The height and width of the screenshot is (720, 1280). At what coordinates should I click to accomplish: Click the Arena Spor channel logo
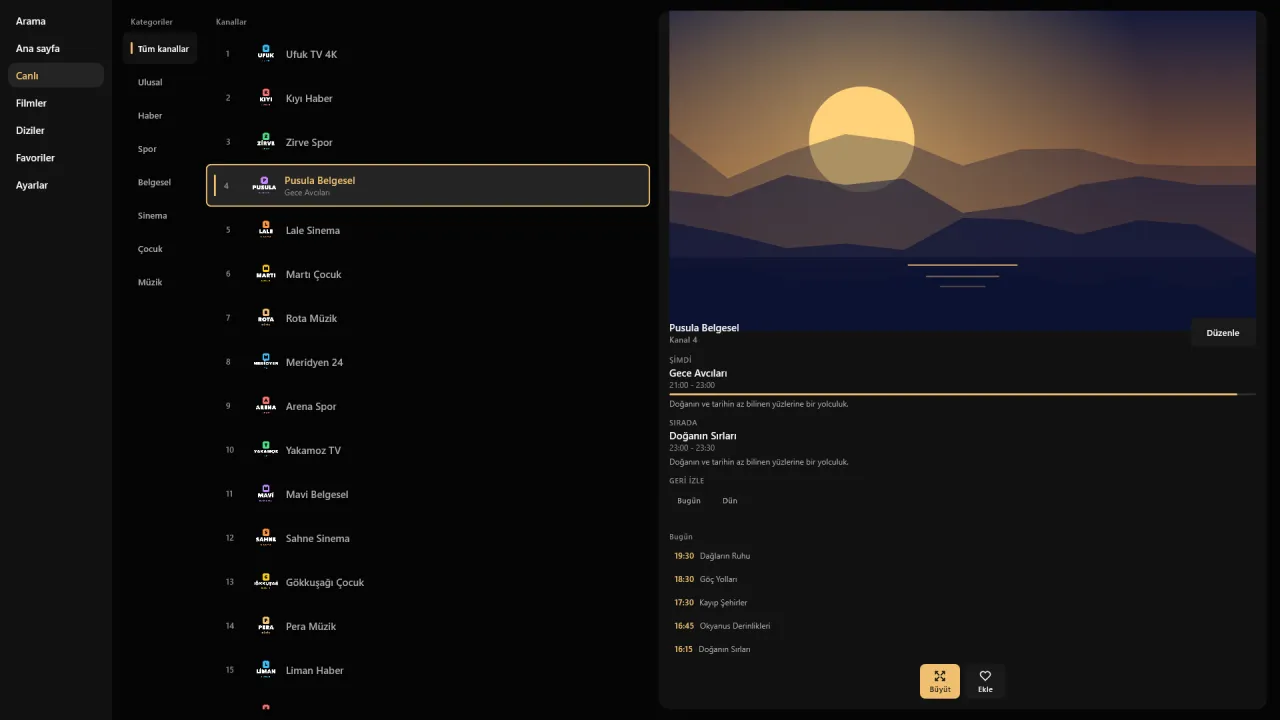click(x=265, y=406)
